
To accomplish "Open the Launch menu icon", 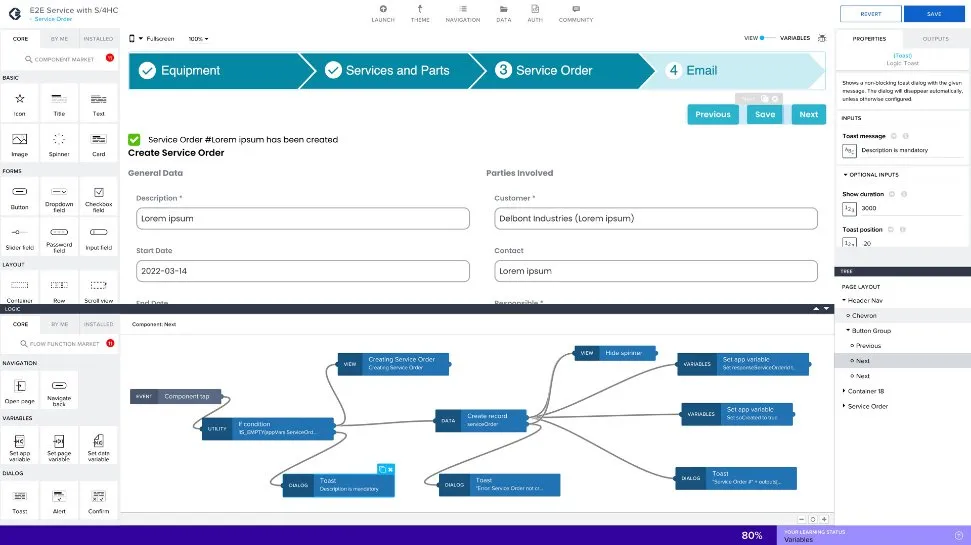I will [x=383, y=10].
